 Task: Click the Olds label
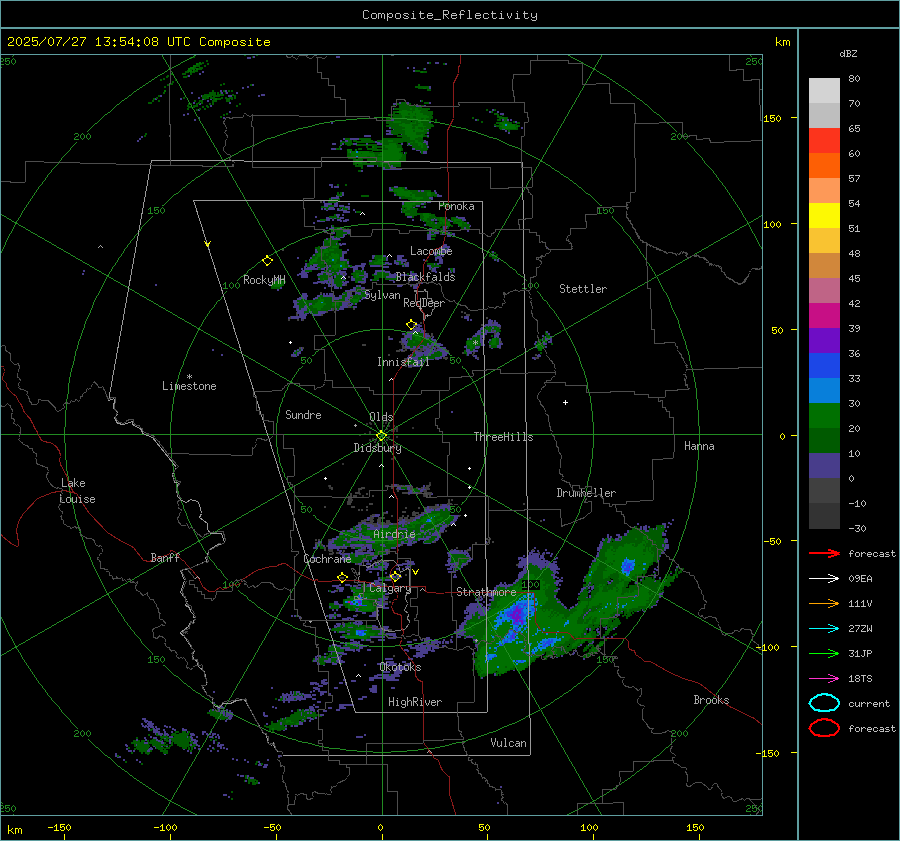pyautogui.click(x=381, y=417)
